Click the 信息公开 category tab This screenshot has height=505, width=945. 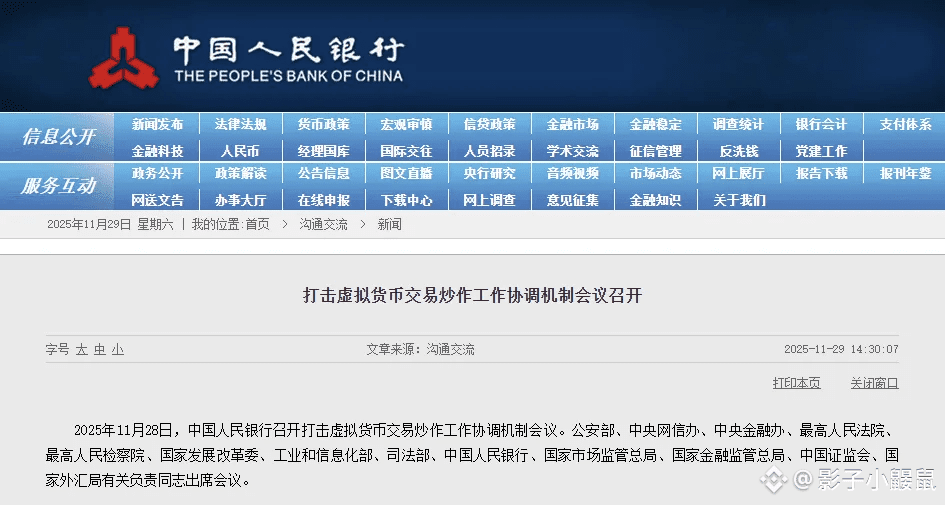point(58,137)
